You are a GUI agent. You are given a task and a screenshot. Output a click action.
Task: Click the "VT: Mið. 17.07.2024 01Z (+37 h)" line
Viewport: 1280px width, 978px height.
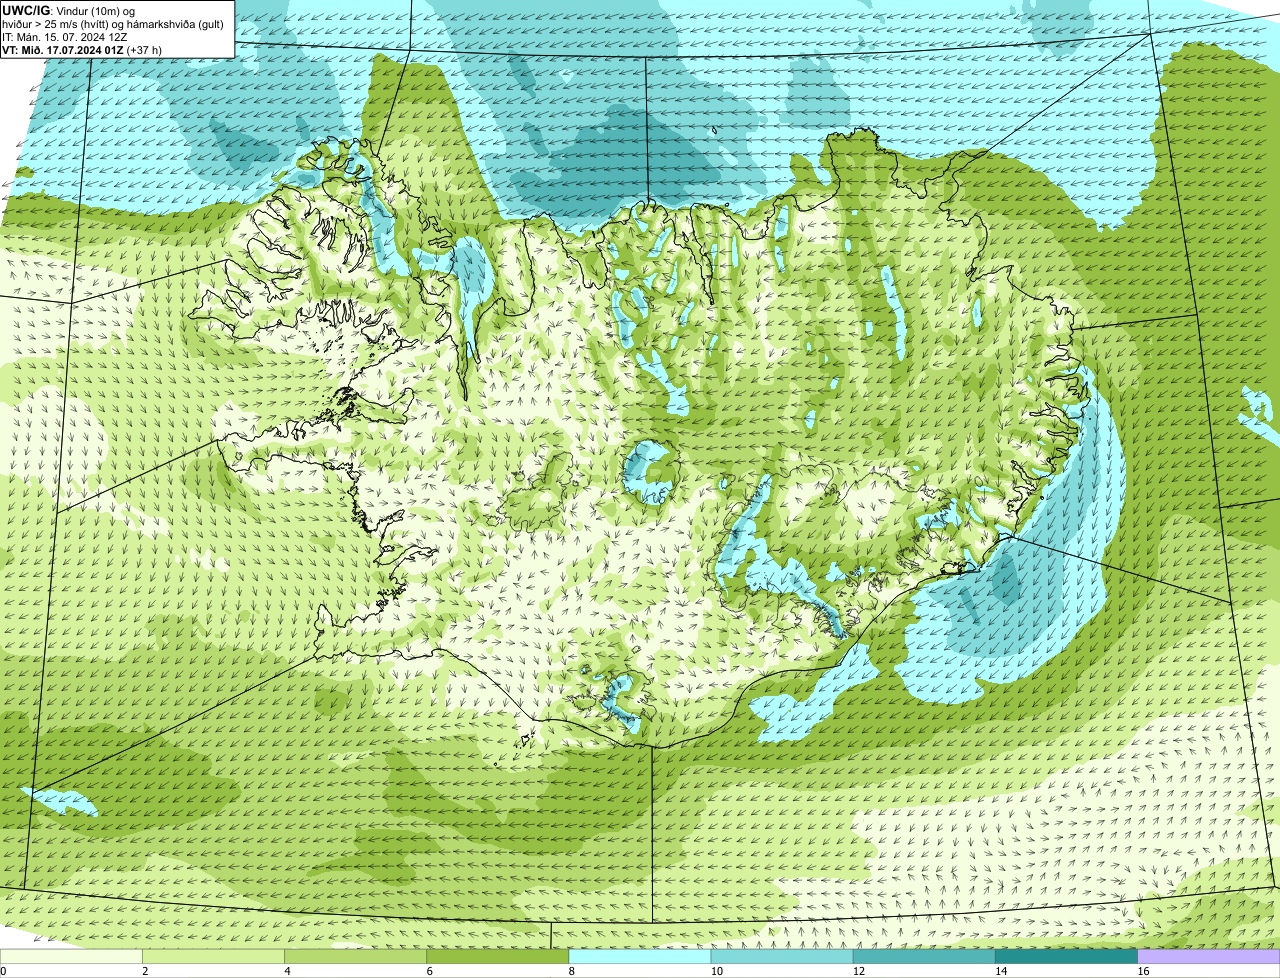[82, 49]
